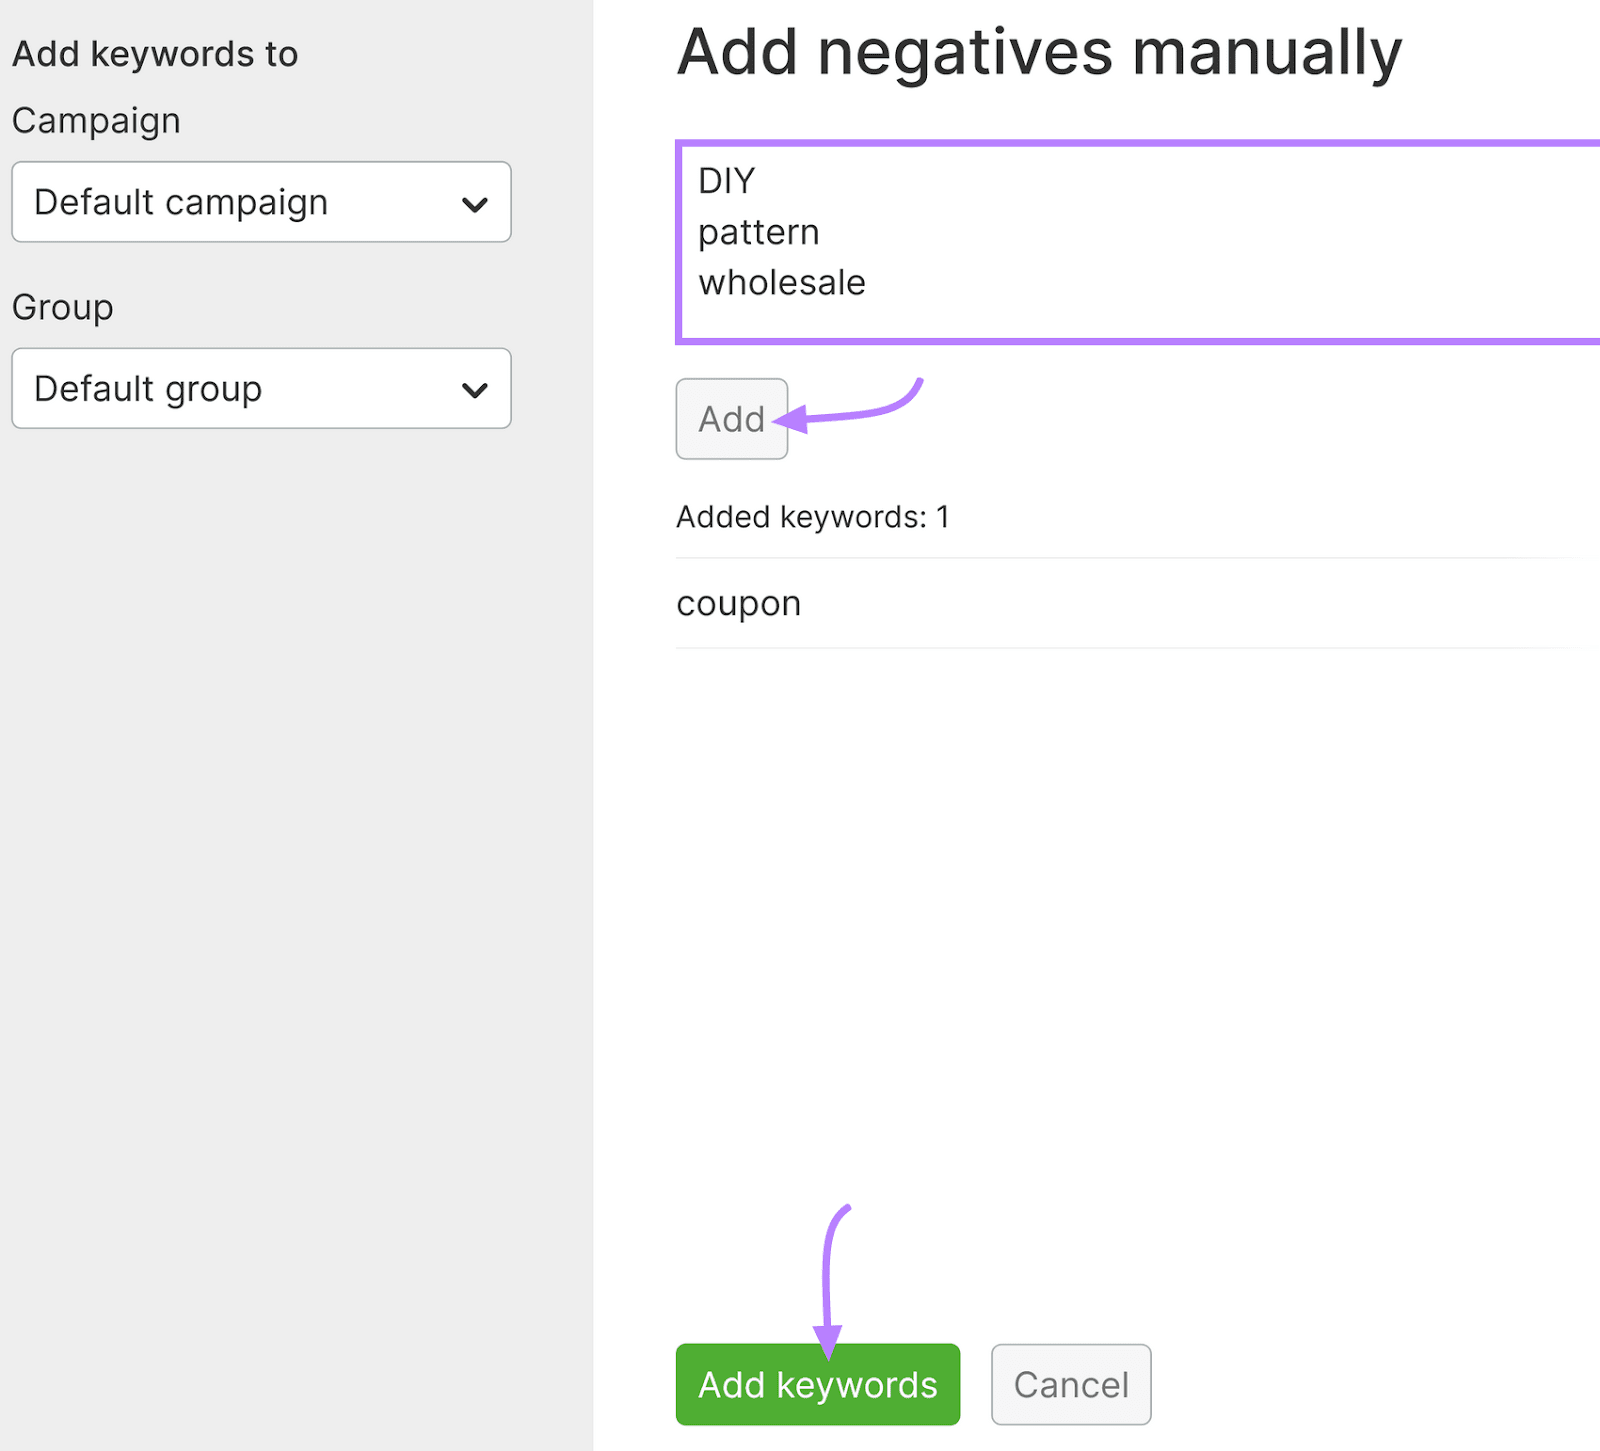The height and width of the screenshot is (1451, 1600).
Task: Click the Campaign field label
Action: (96, 120)
